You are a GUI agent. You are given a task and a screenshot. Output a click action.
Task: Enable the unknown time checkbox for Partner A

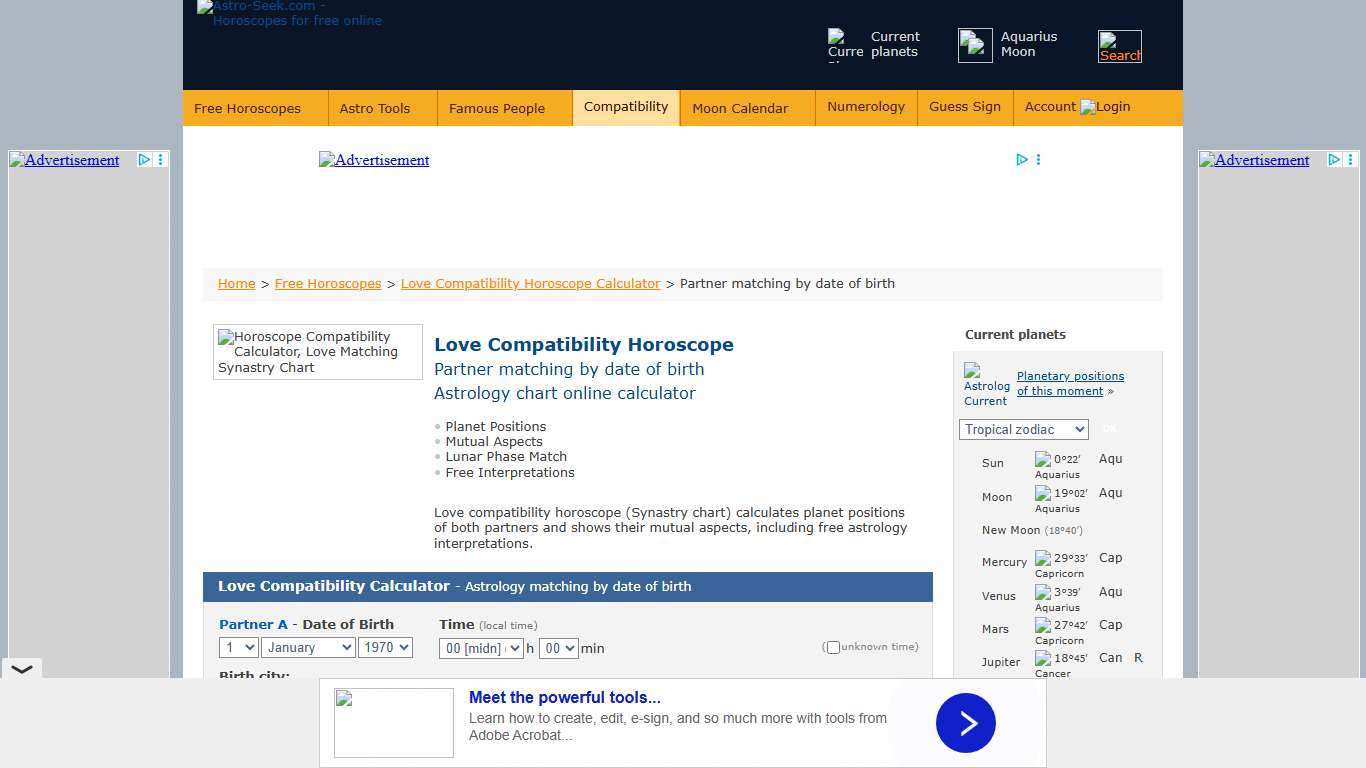coord(833,647)
